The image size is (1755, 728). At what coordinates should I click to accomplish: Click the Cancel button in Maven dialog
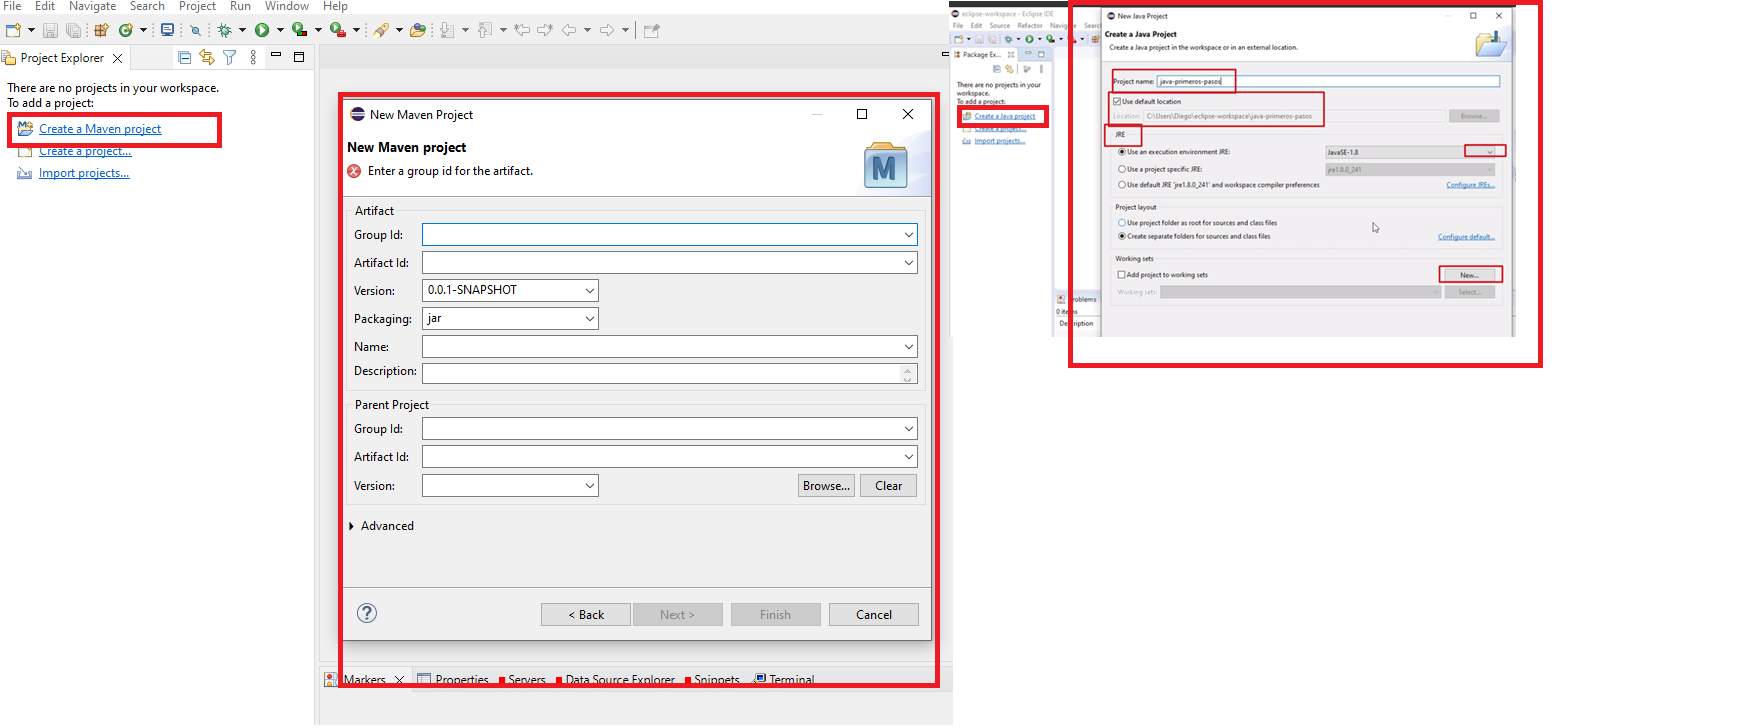pyautogui.click(x=874, y=615)
